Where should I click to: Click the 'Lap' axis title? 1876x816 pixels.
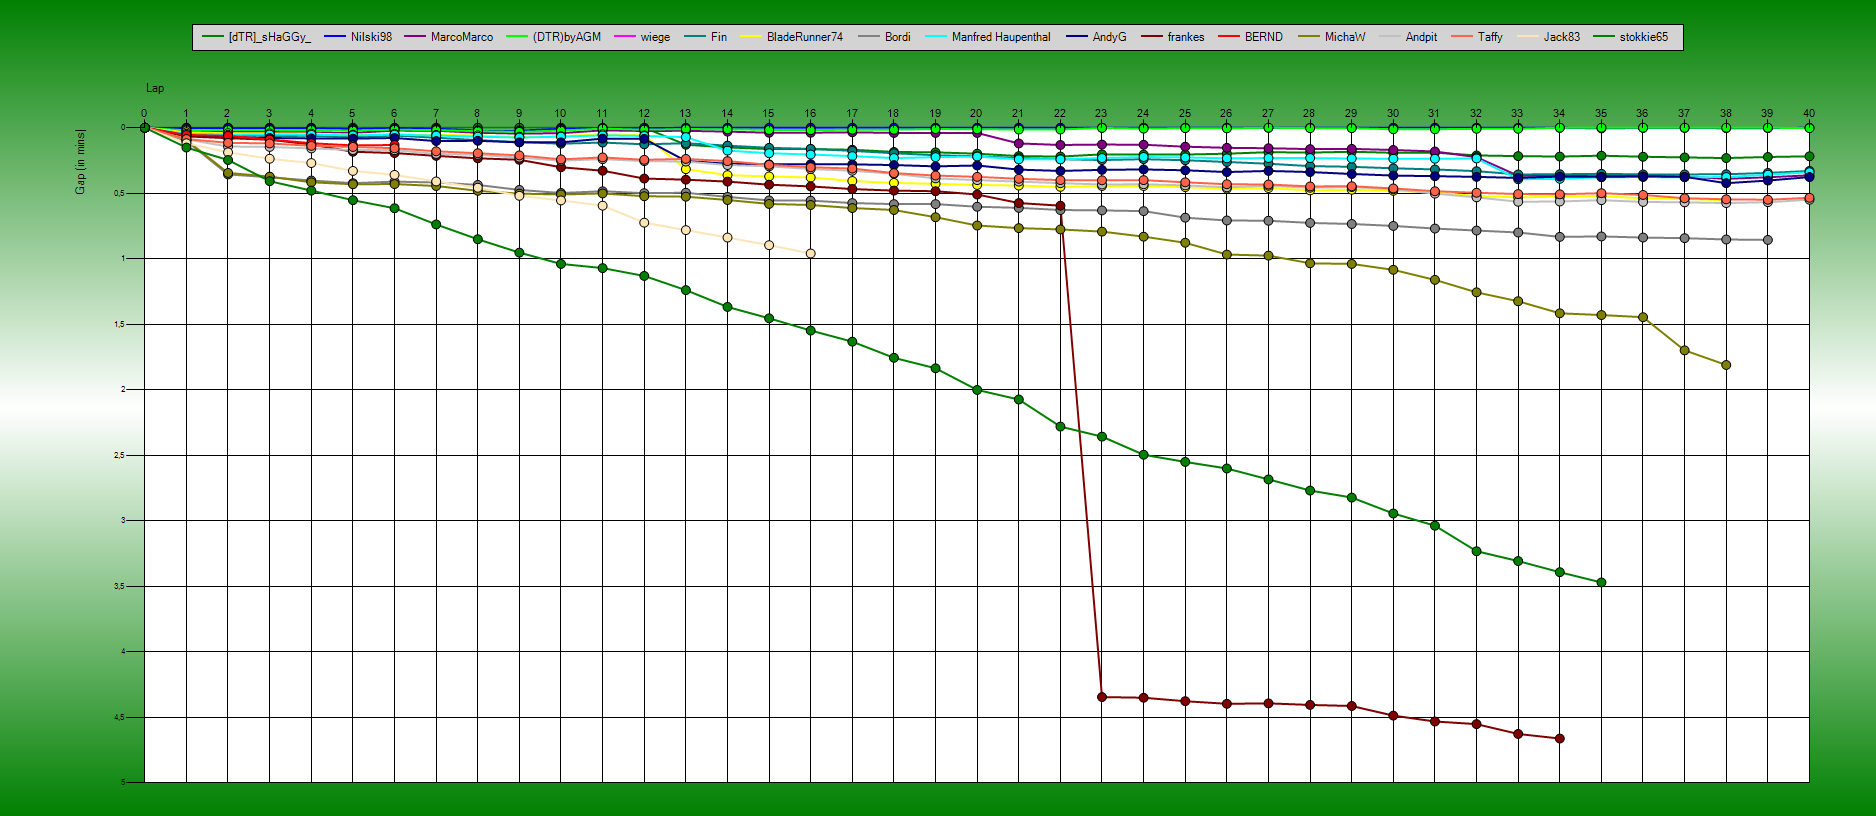pyautogui.click(x=155, y=88)
